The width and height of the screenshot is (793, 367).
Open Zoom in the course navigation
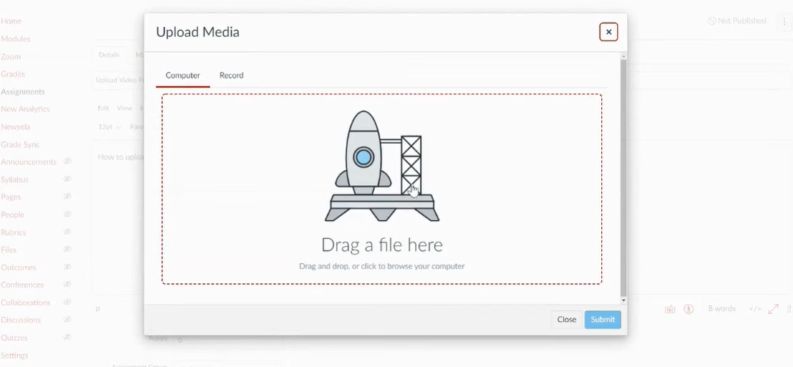click(11, 57)
